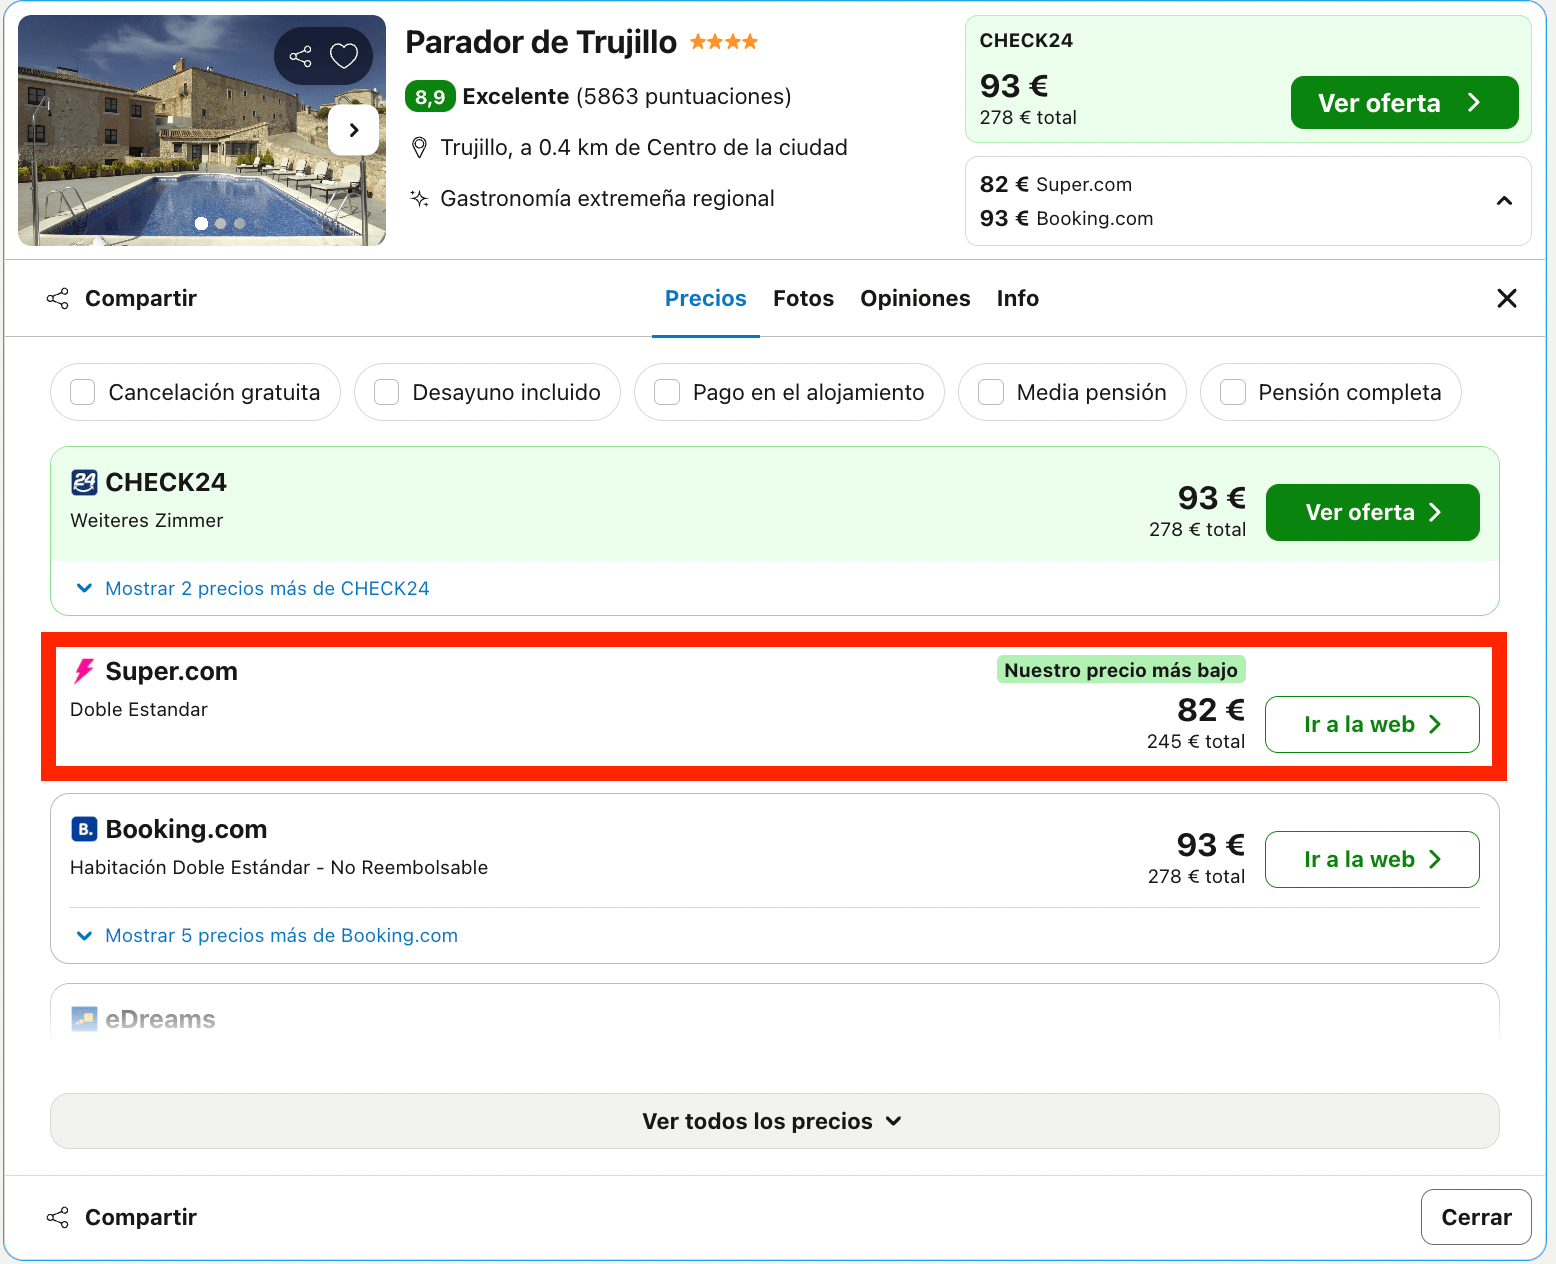1556x1264 pixels.
Task: Click the 245 € total text
Action: click(1196, 741)
